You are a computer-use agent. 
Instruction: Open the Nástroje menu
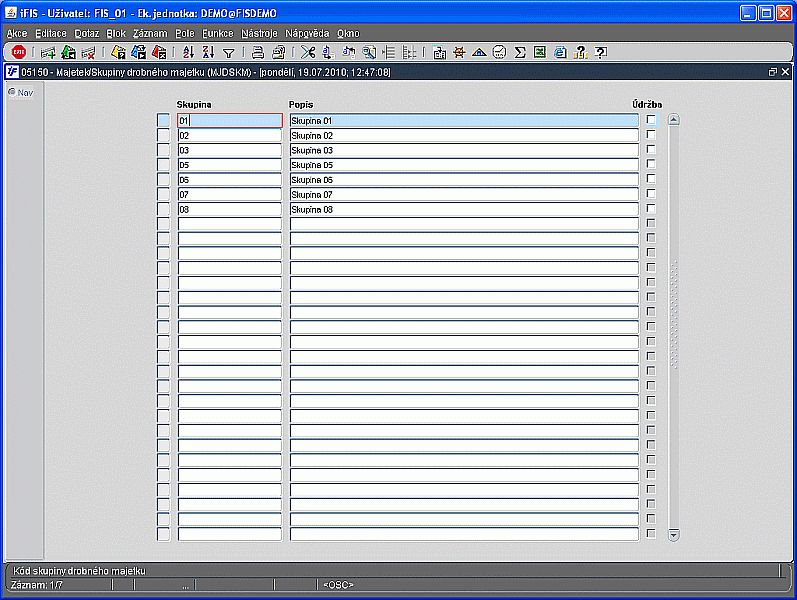pyautogui.click(x=259, y=33)
